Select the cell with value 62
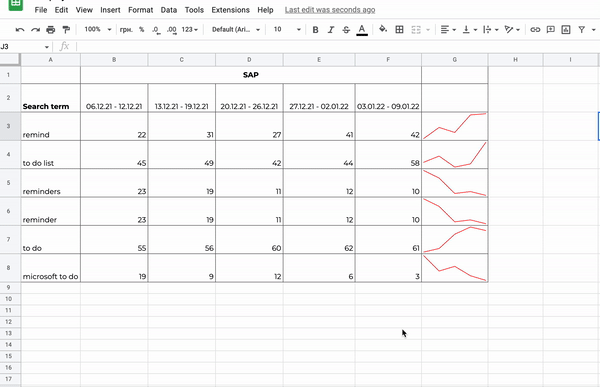Viewport: 600px width, 387px height. tap(319, 240)
